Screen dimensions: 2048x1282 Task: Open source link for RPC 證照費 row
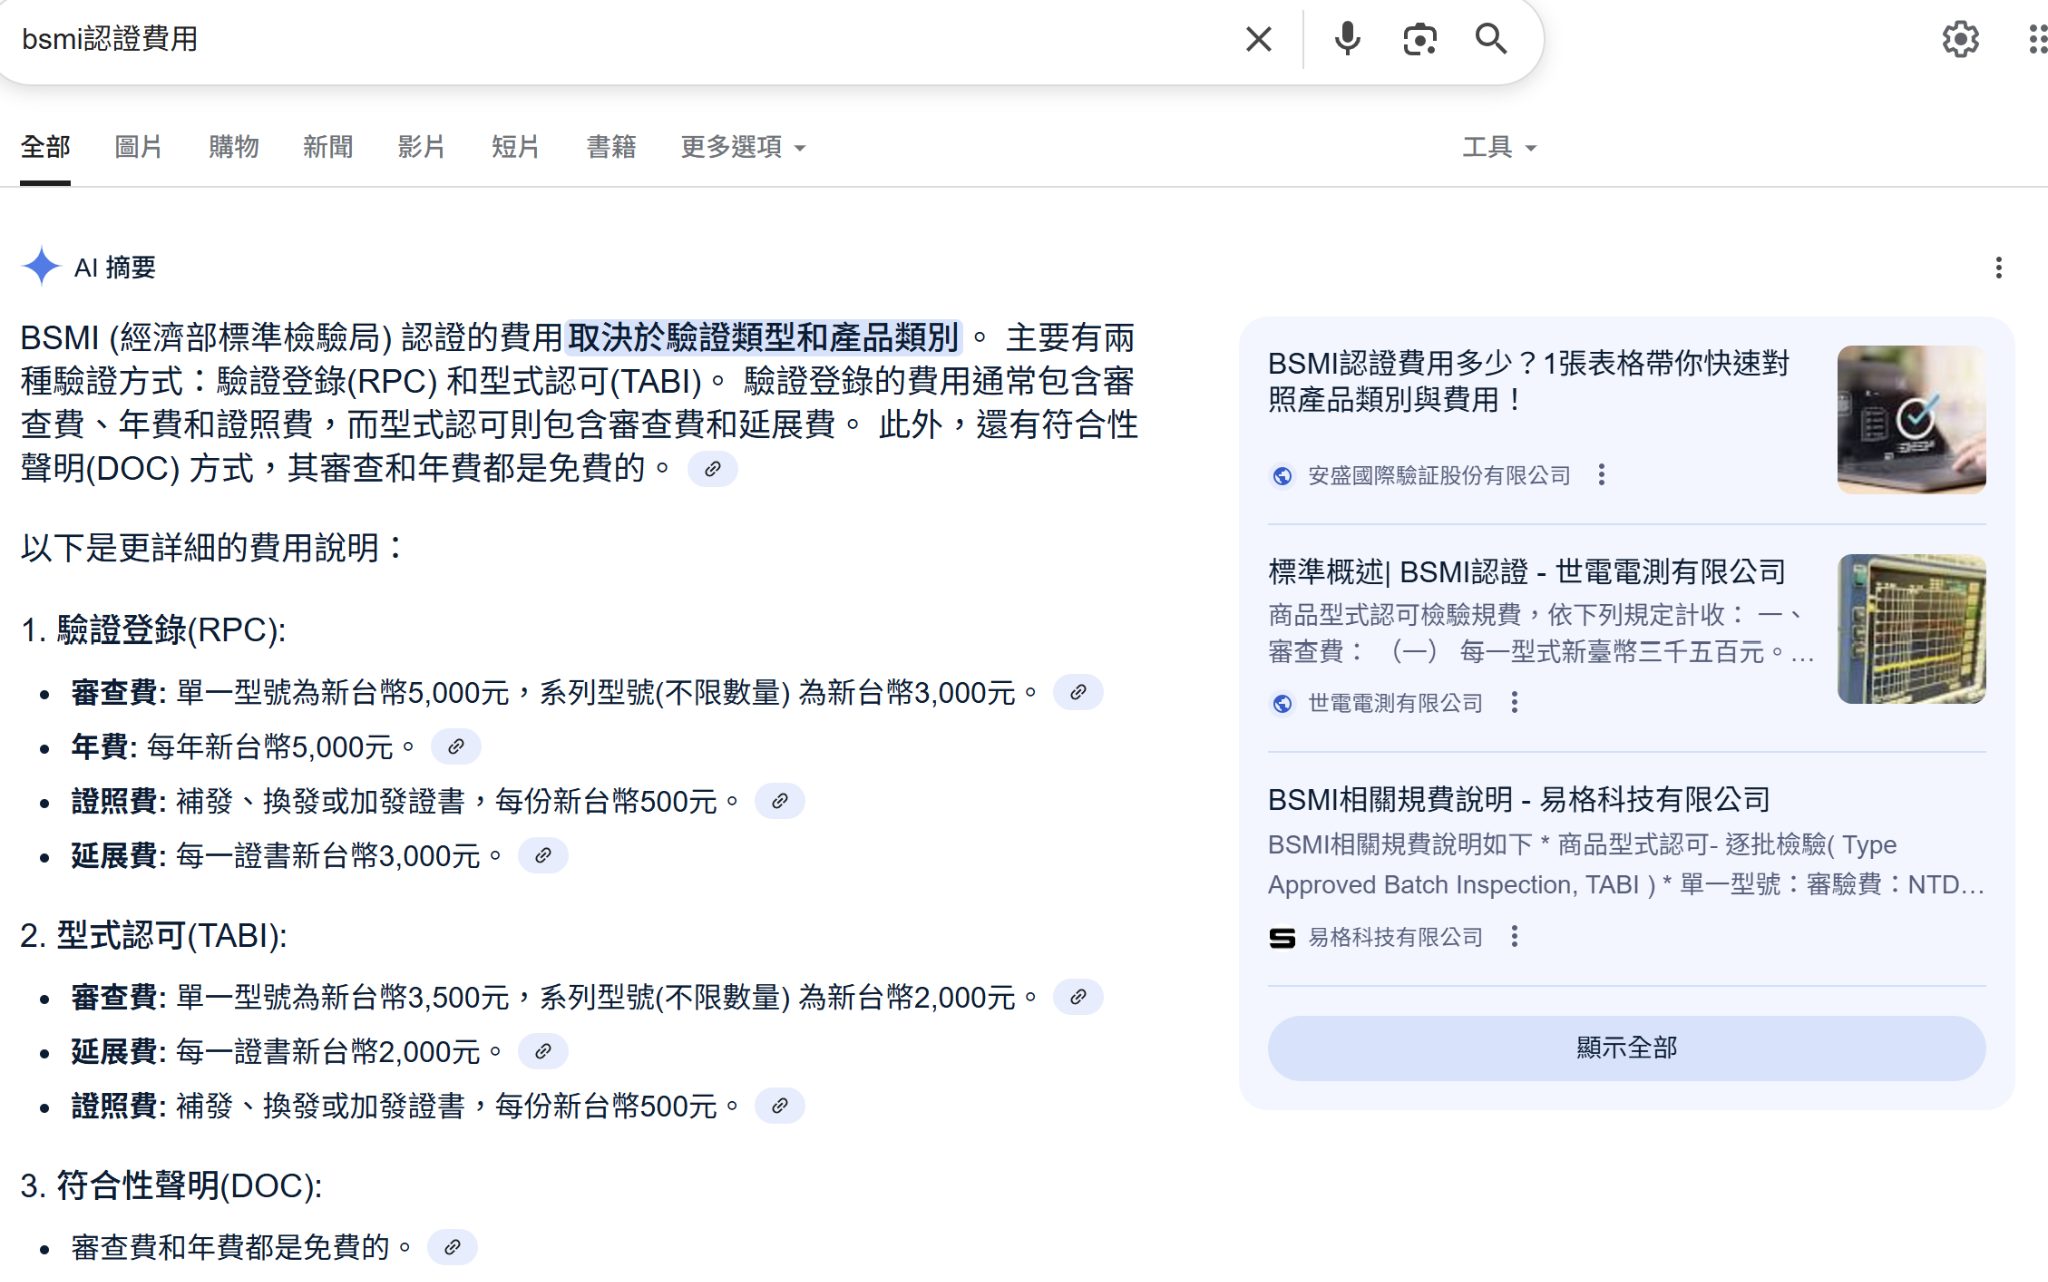pos(780,801)
